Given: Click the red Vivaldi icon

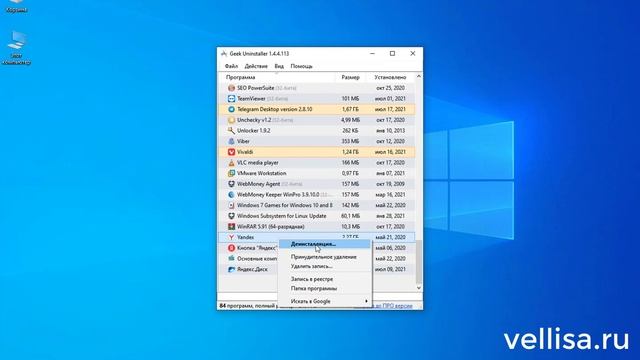Looking at the screenshot, I should [x=231, y=152].
